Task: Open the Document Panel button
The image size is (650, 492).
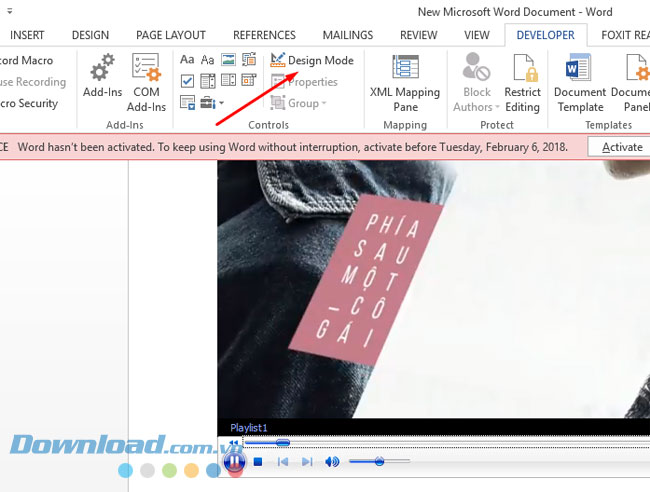Action: (x=631, y=83)
